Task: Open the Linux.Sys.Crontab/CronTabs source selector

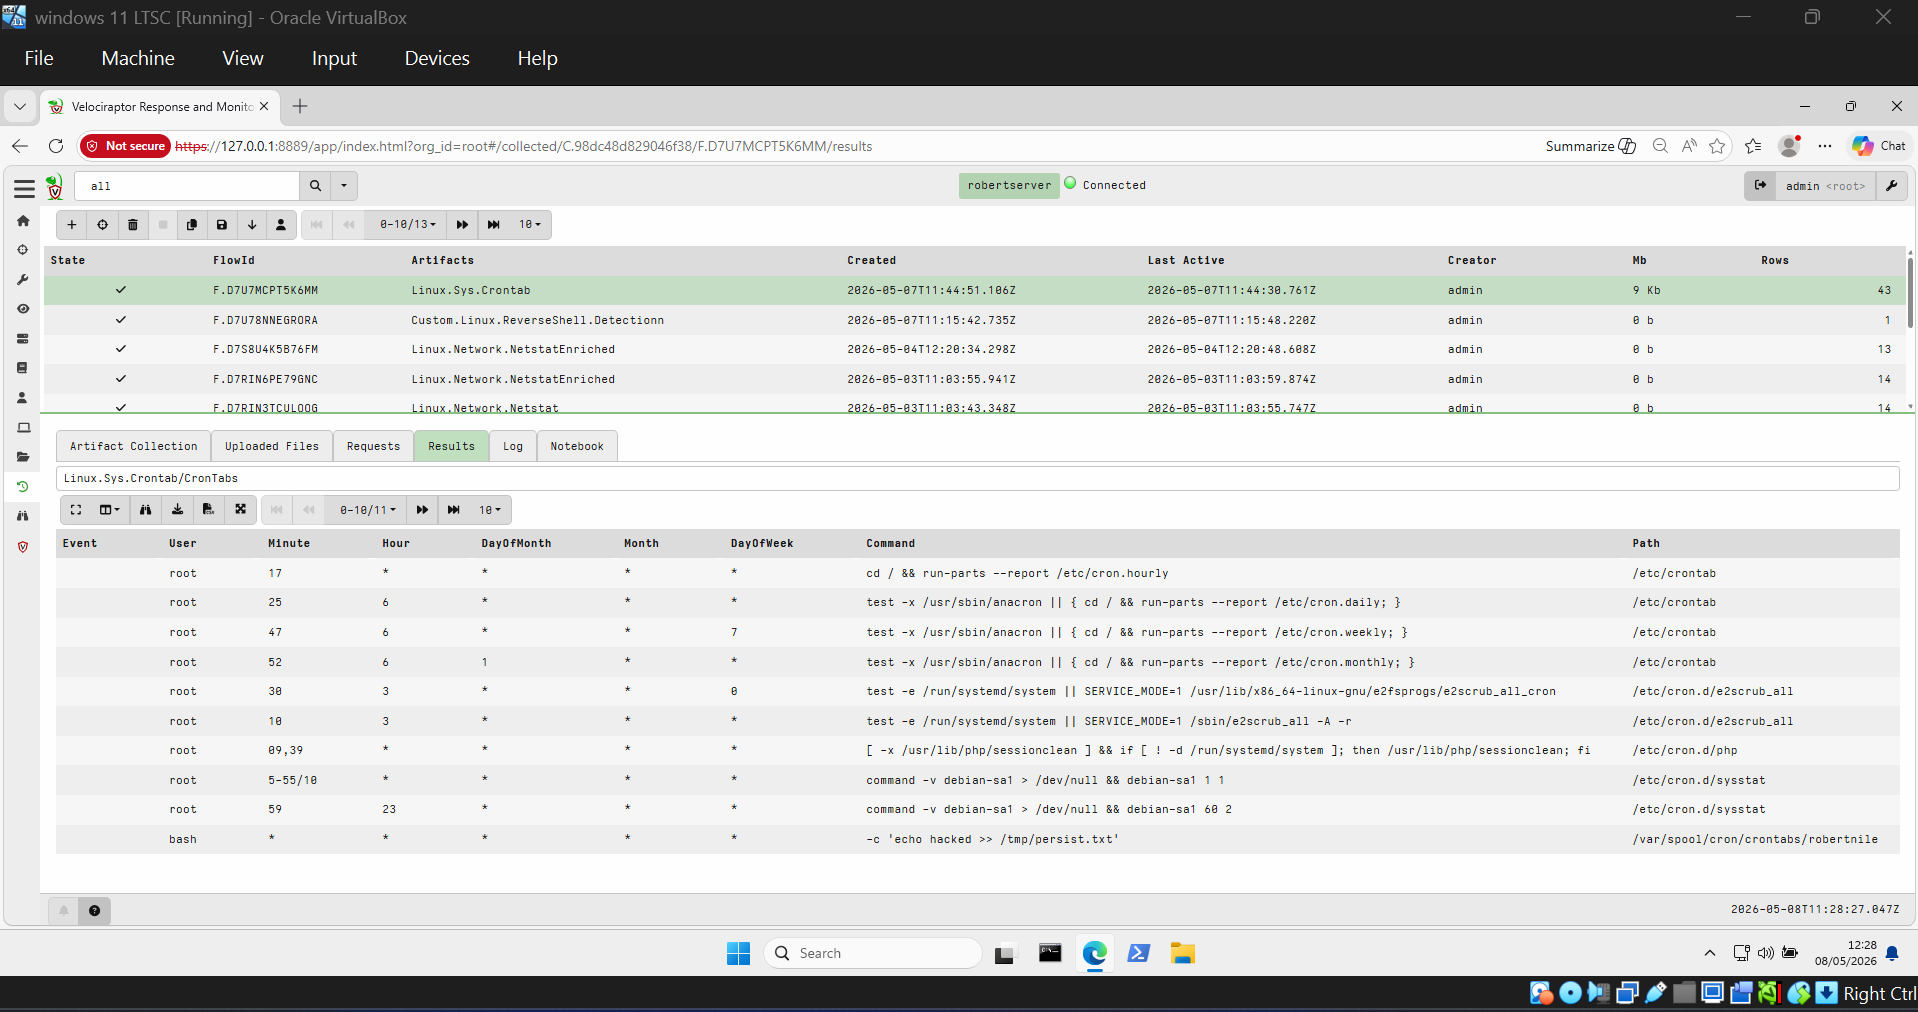Action: 977,479
